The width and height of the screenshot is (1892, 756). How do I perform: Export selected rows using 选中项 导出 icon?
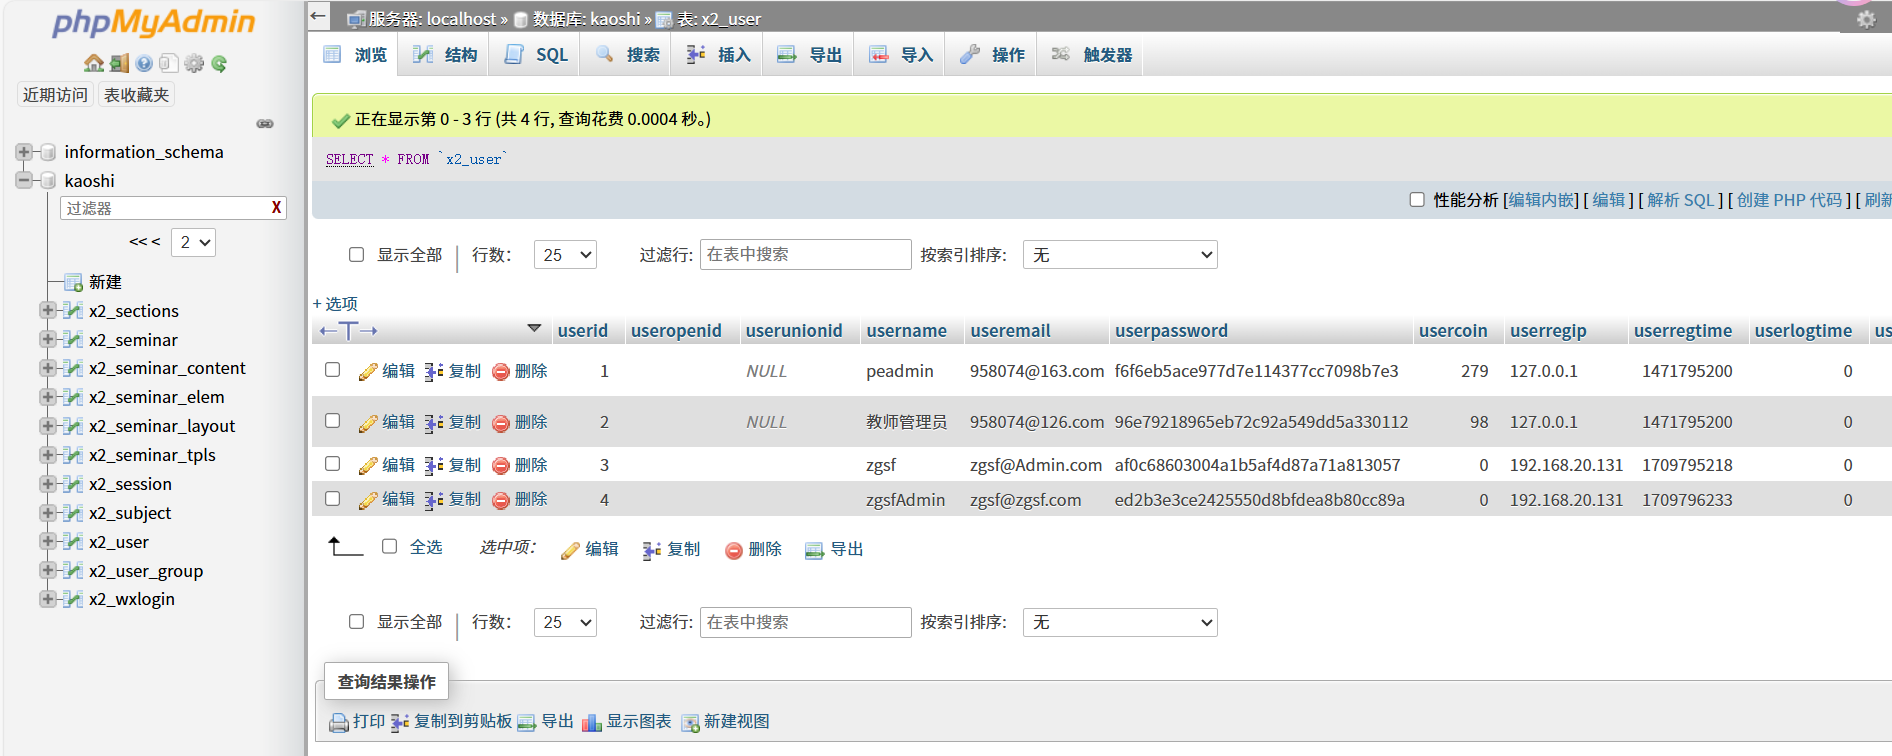click(x=814, y=550)
